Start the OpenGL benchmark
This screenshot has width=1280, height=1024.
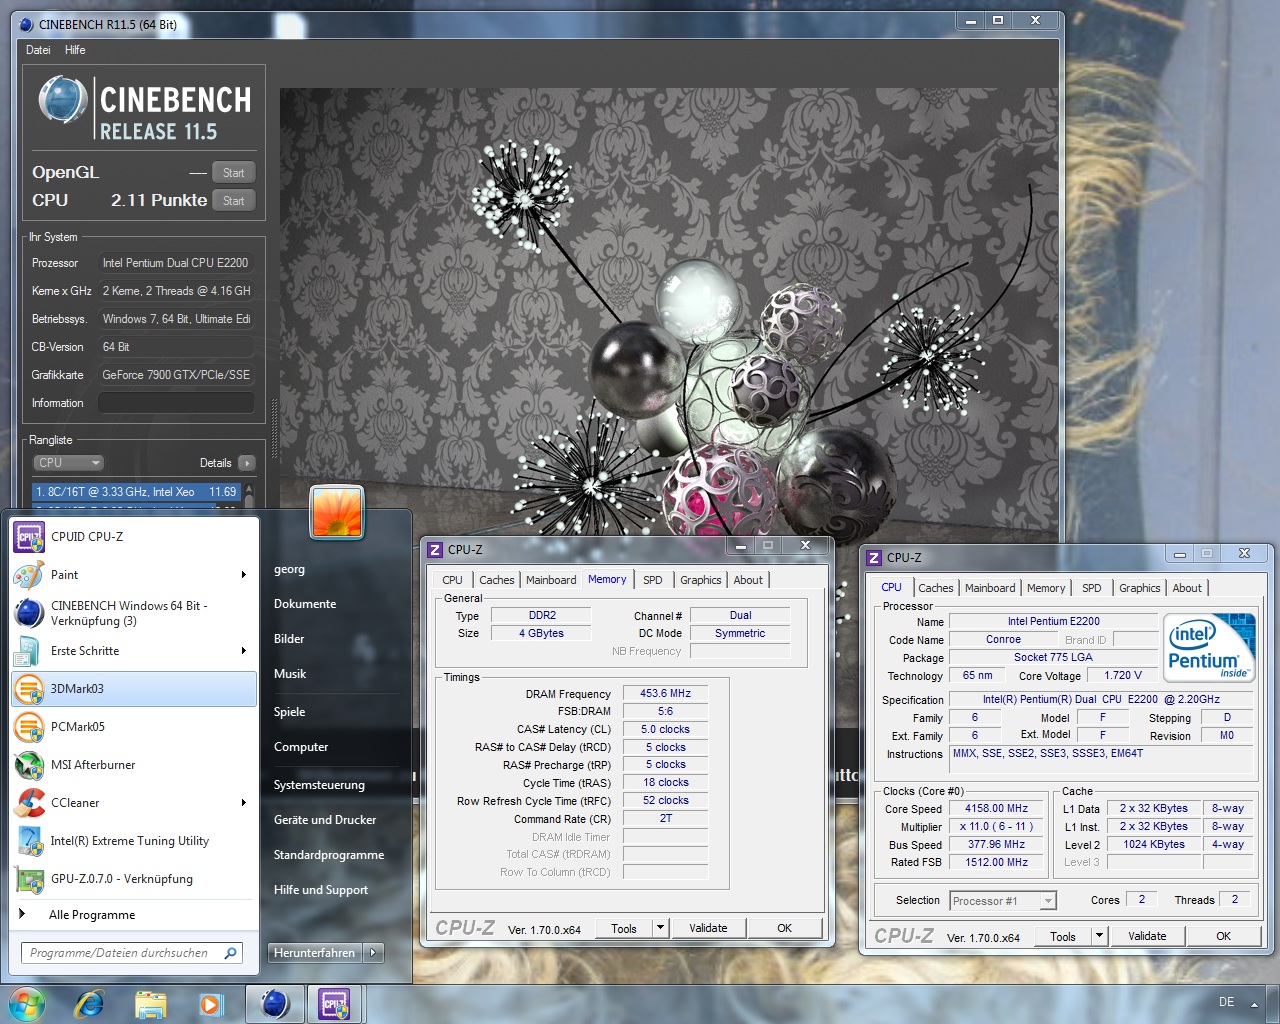pyautogui.click(x=234, y=173)
